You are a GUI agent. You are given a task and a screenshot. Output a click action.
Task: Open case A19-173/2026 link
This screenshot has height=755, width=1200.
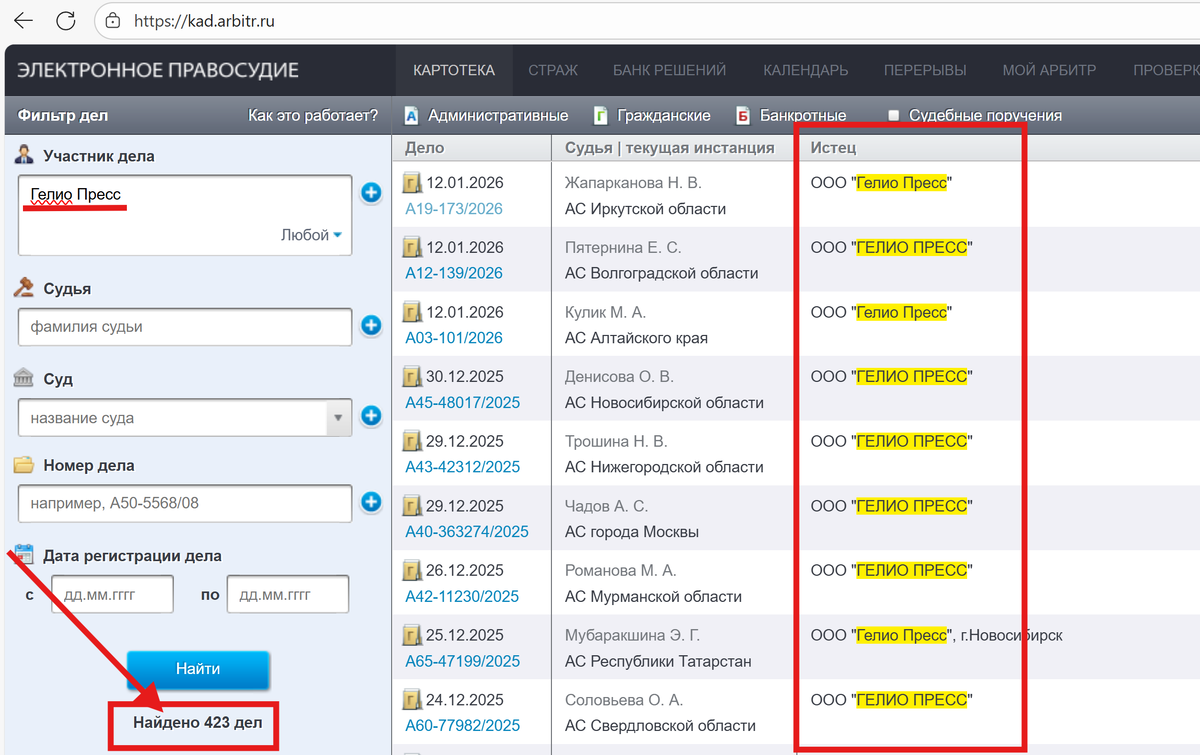454,209
